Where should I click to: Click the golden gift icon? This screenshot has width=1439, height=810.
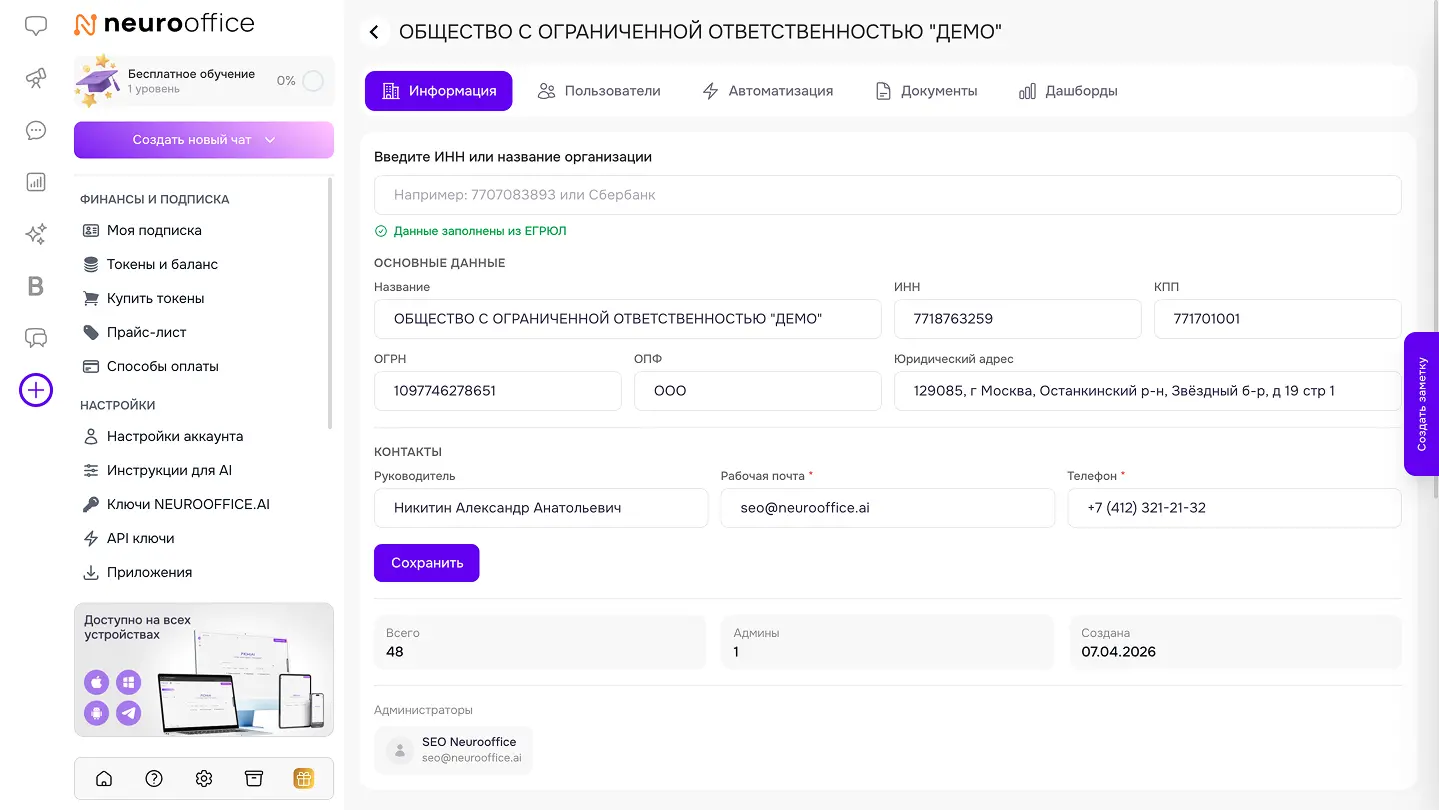(304, 778)
